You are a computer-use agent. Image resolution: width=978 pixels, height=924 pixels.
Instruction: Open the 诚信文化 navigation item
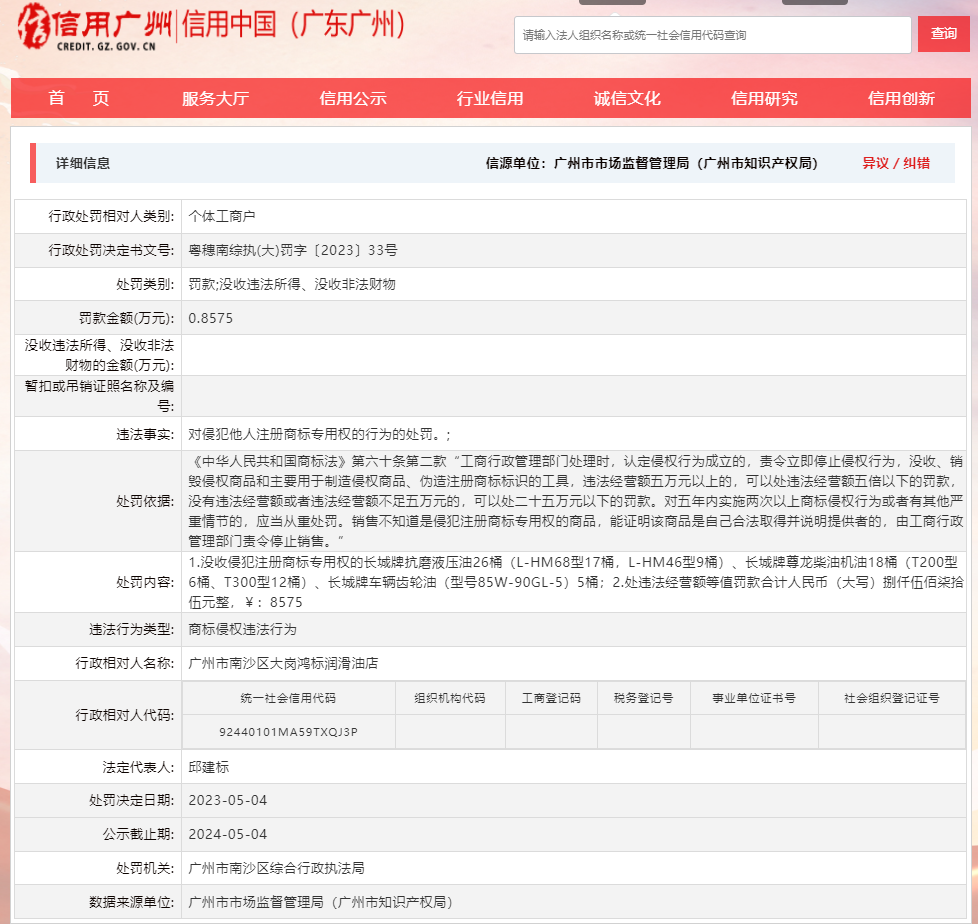(627, 98)
